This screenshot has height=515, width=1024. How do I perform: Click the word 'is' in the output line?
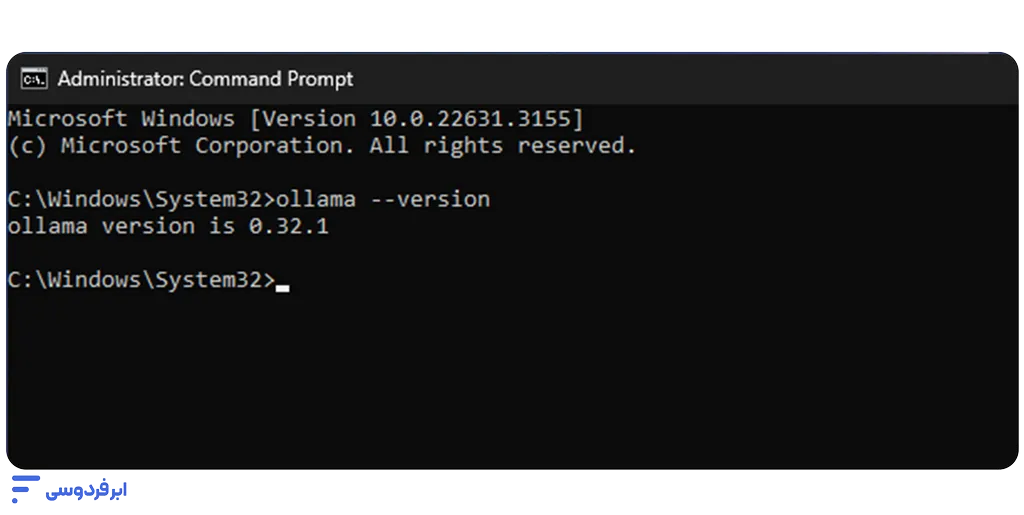[x=222, y=226]
